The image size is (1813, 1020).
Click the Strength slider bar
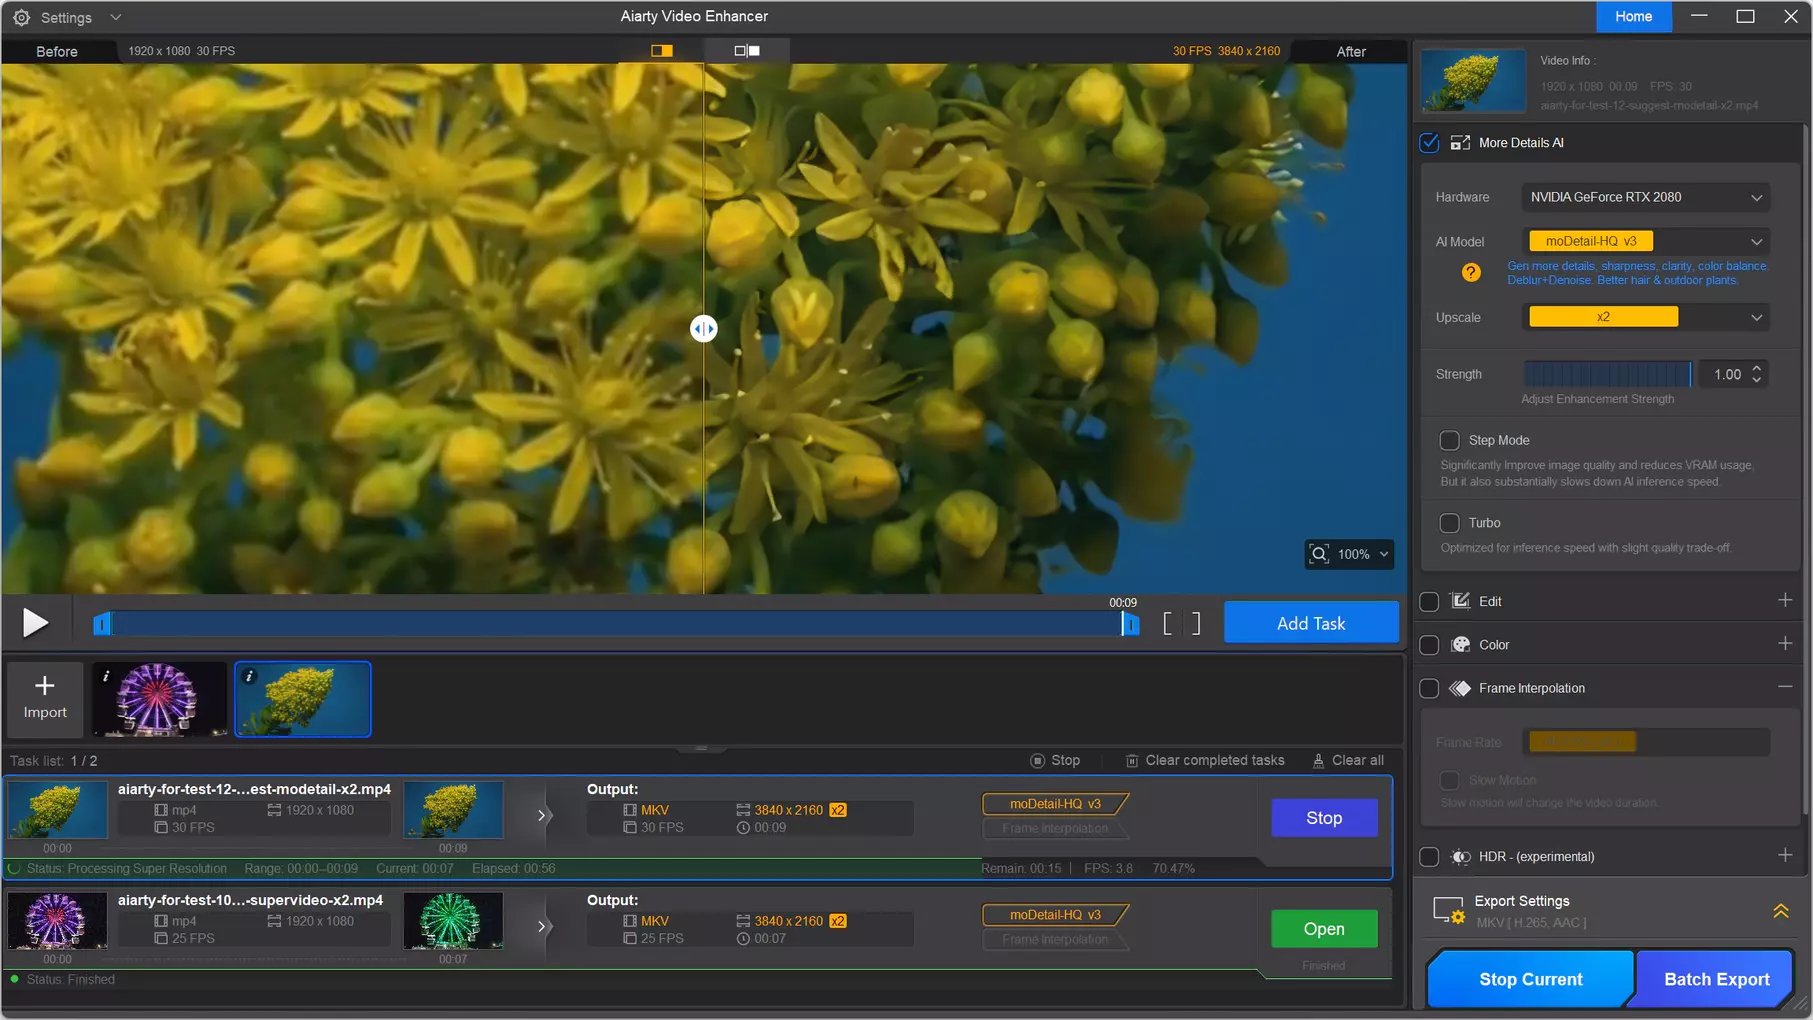click(x=1607, y=374)
